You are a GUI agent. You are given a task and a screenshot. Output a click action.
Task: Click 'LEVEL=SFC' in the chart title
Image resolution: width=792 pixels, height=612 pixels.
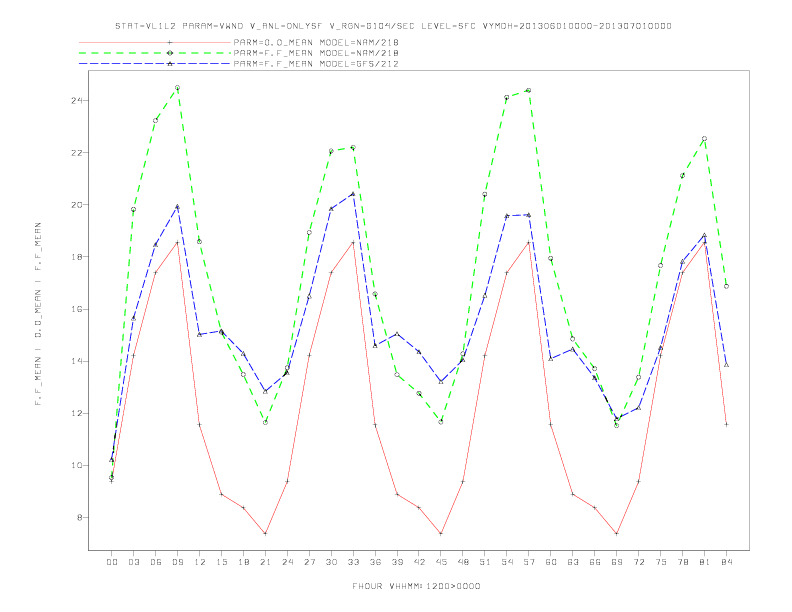click(449, 26)
